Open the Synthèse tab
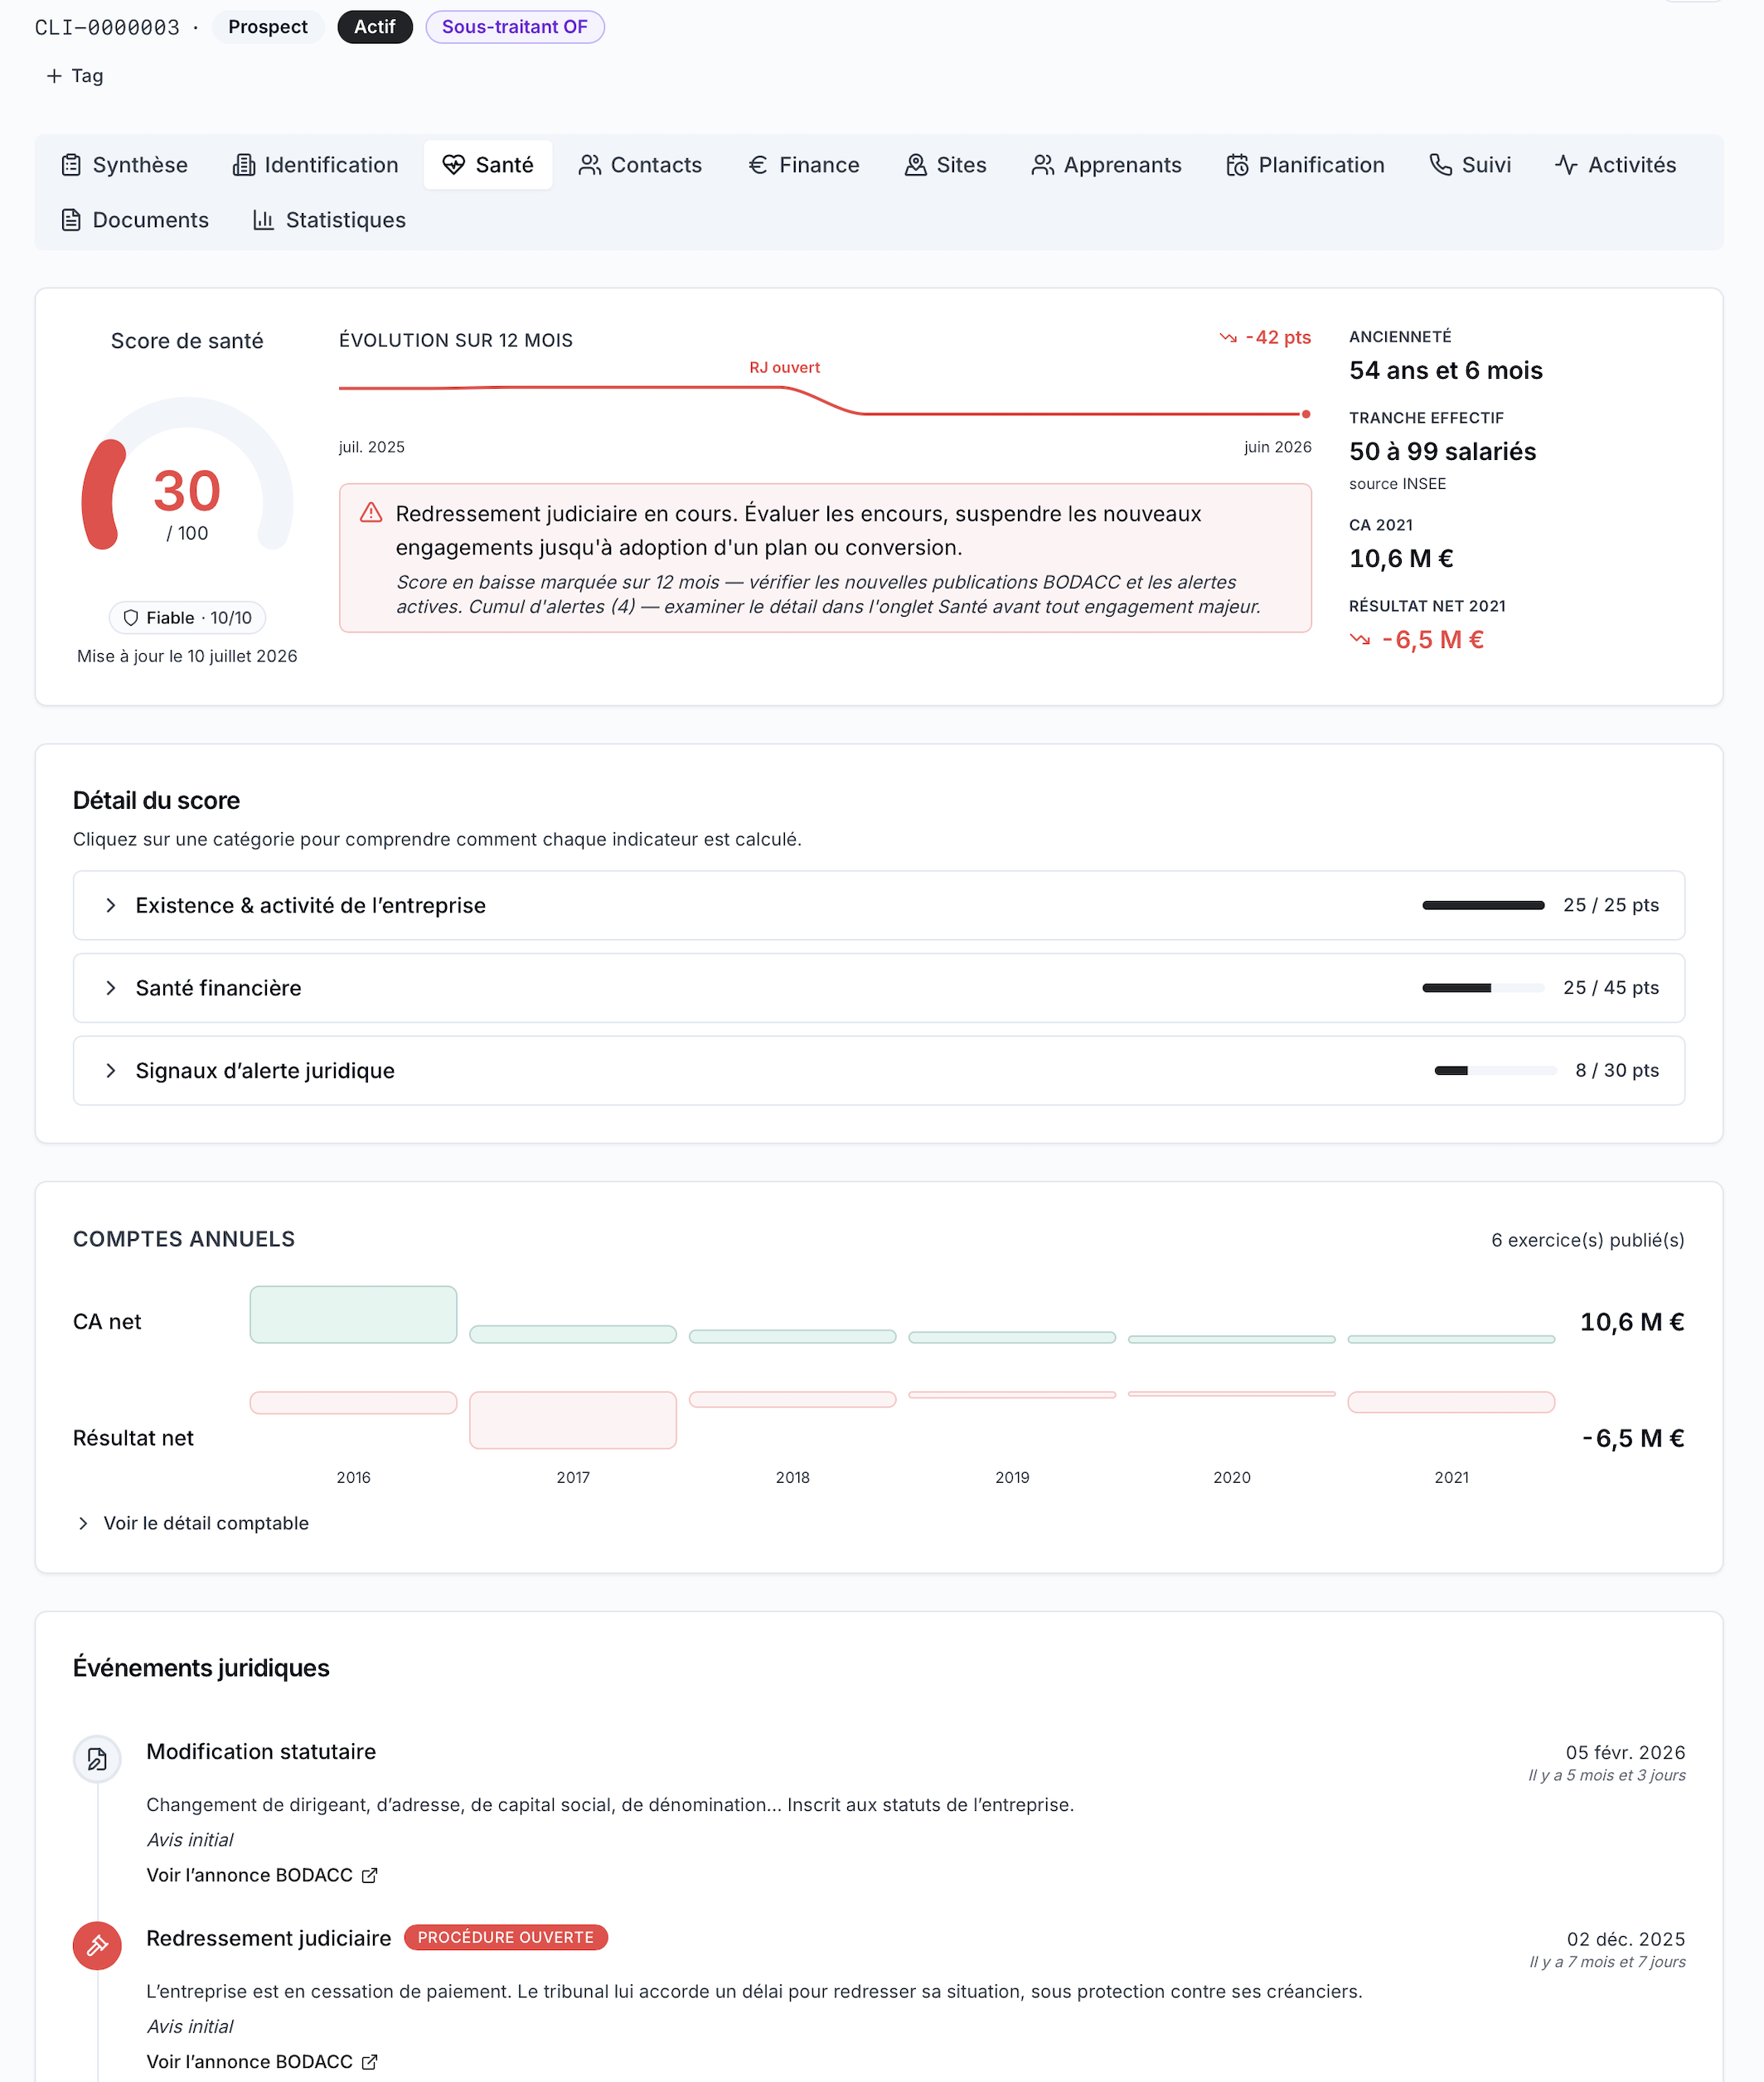 point(124,165)
